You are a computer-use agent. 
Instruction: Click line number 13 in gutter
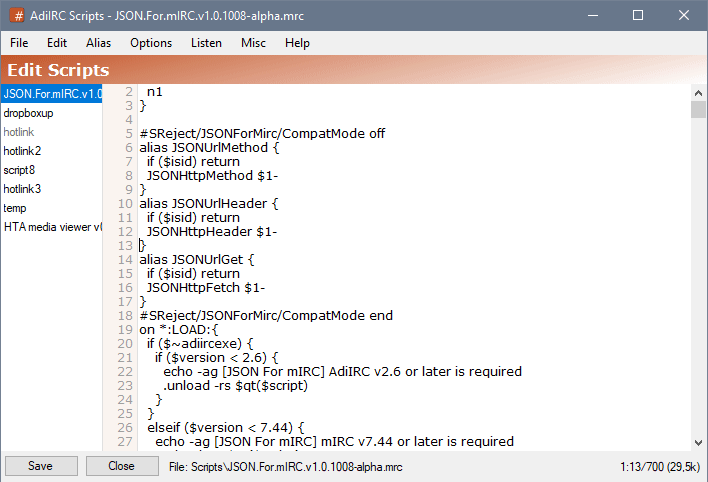(x=125, y=246)
